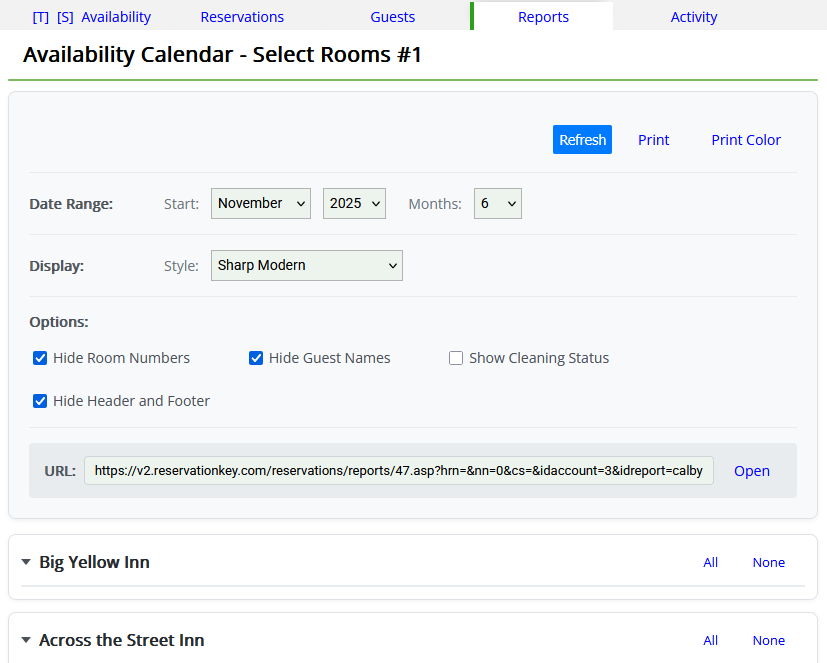Collapse the Across the Street Inn section
The height and width of the screenshot is (663, 827).
coord(26,640)
